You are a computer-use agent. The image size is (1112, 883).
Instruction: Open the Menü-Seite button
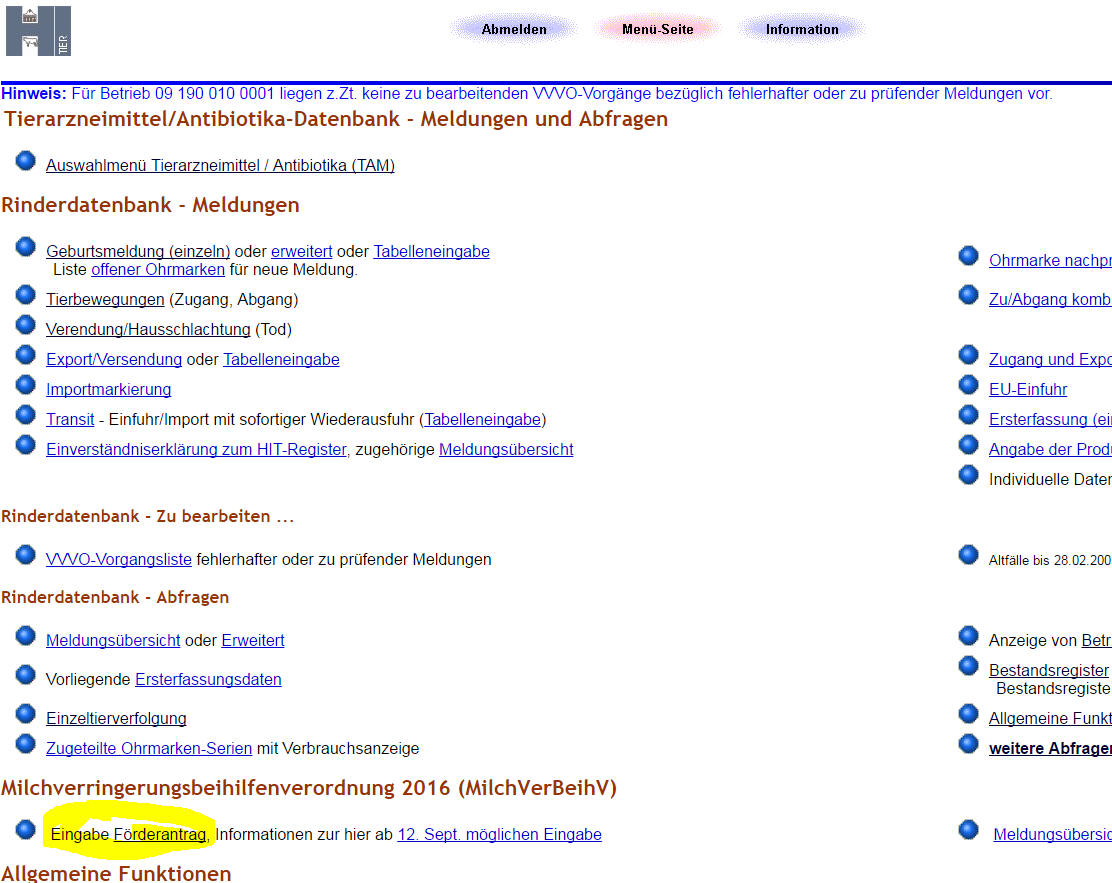click(x=657, y=29)
